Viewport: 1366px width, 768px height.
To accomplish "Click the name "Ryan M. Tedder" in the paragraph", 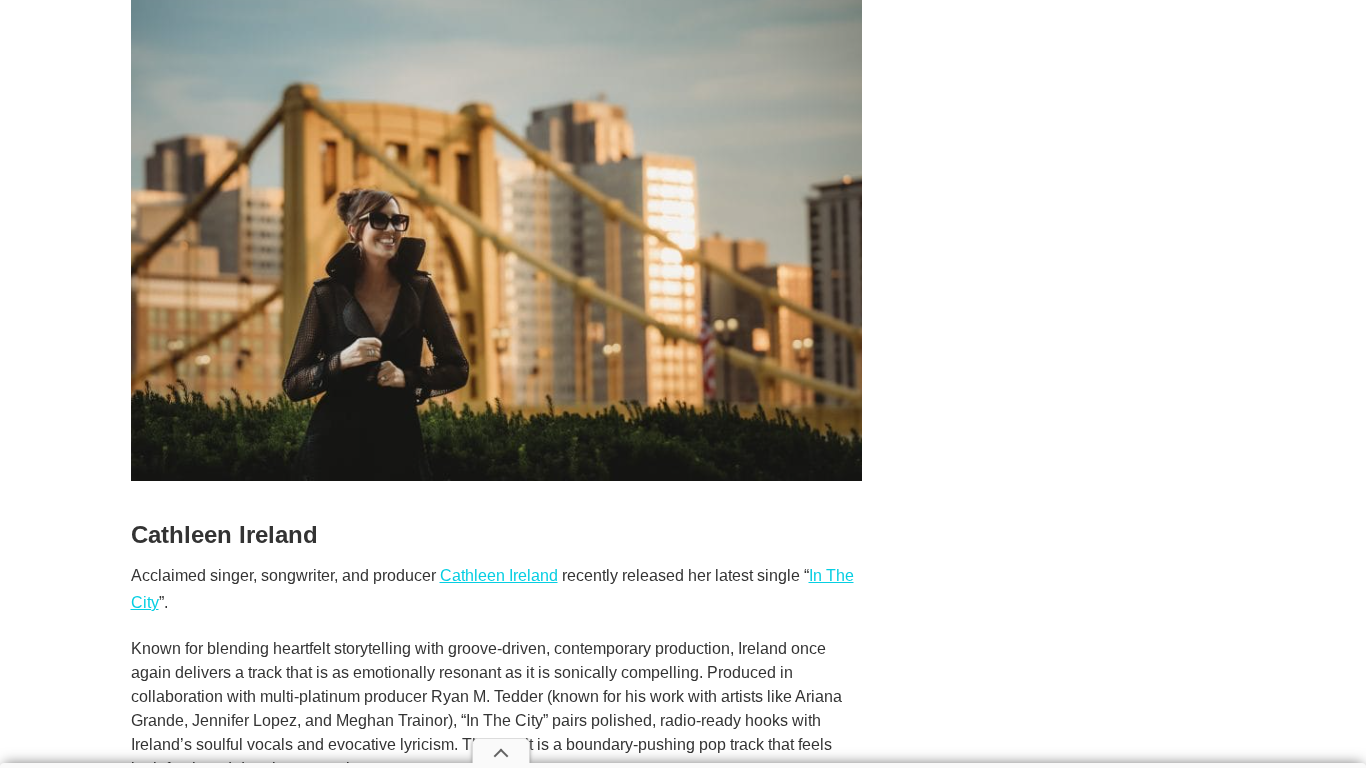I will click(x=484, y=697).
